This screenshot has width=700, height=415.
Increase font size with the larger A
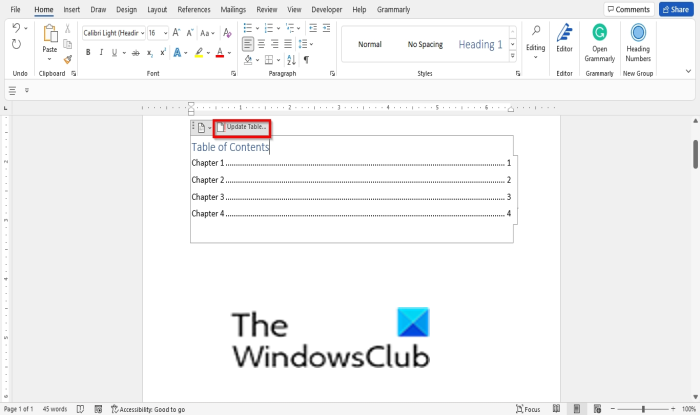coord(176,33)
